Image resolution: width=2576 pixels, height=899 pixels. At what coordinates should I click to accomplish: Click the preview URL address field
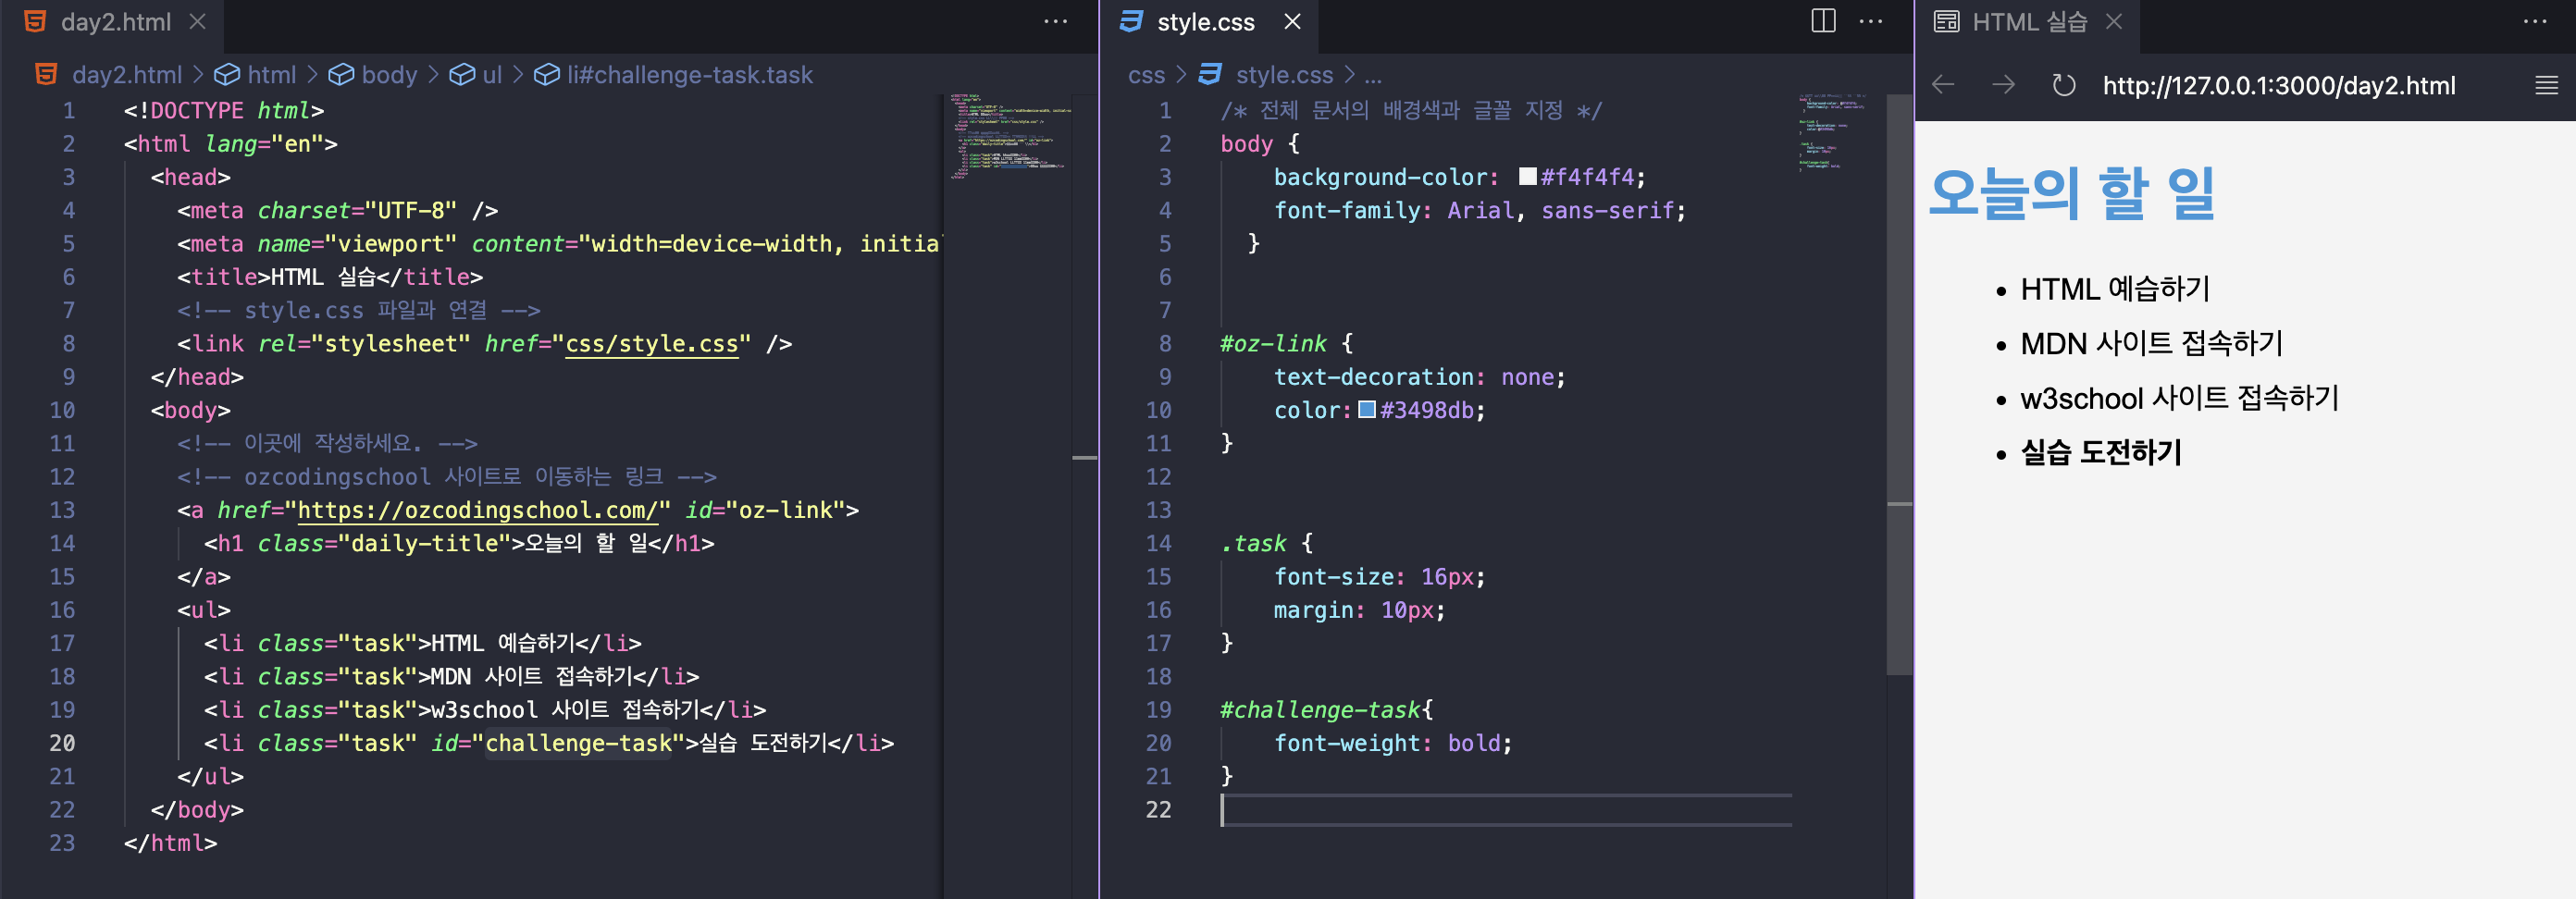(2278, 86)
